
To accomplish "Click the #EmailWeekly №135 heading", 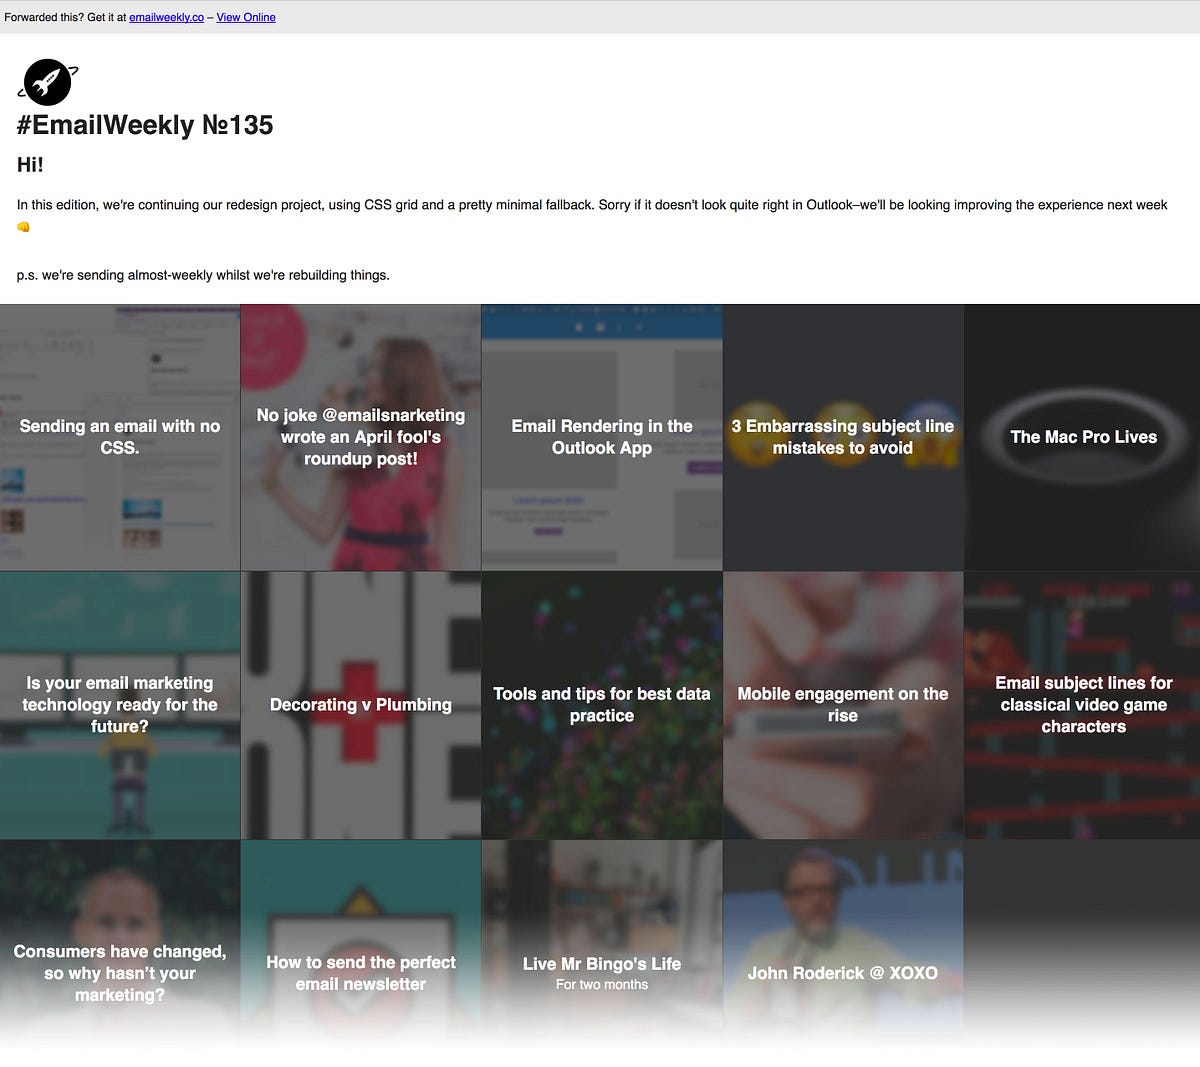I will (x=144, y=125).
